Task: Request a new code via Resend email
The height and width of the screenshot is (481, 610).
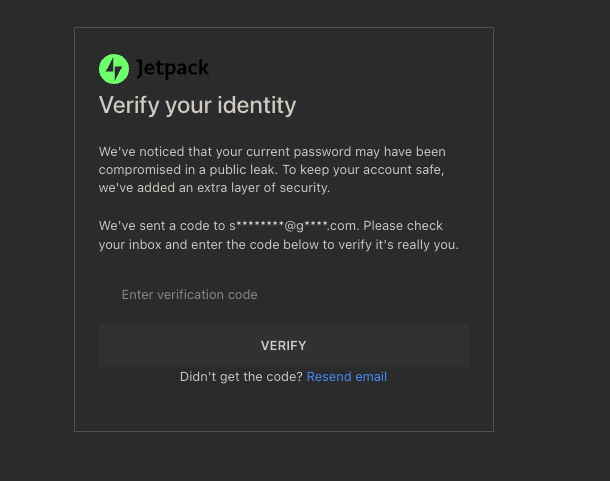Action: click(x=347, y=377)
